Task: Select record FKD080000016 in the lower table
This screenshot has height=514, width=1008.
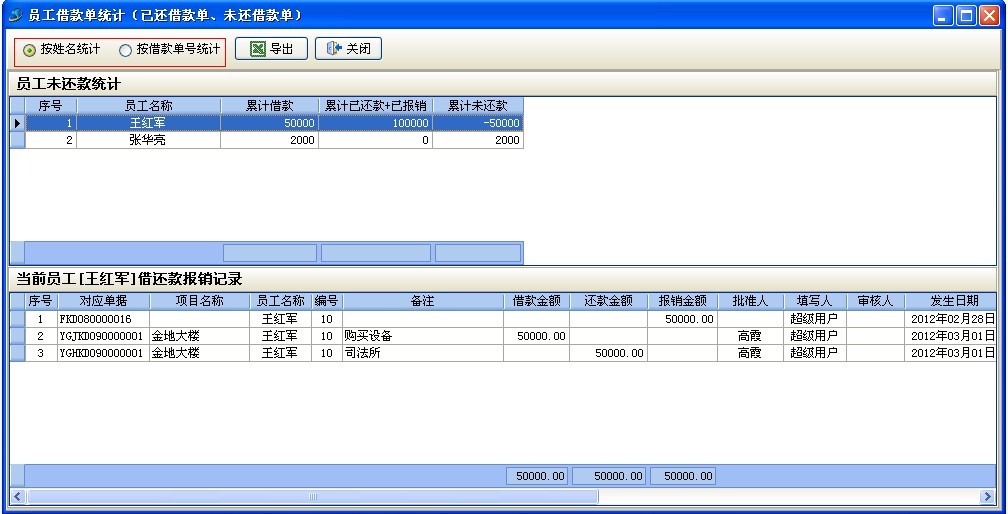Action: 102,319
